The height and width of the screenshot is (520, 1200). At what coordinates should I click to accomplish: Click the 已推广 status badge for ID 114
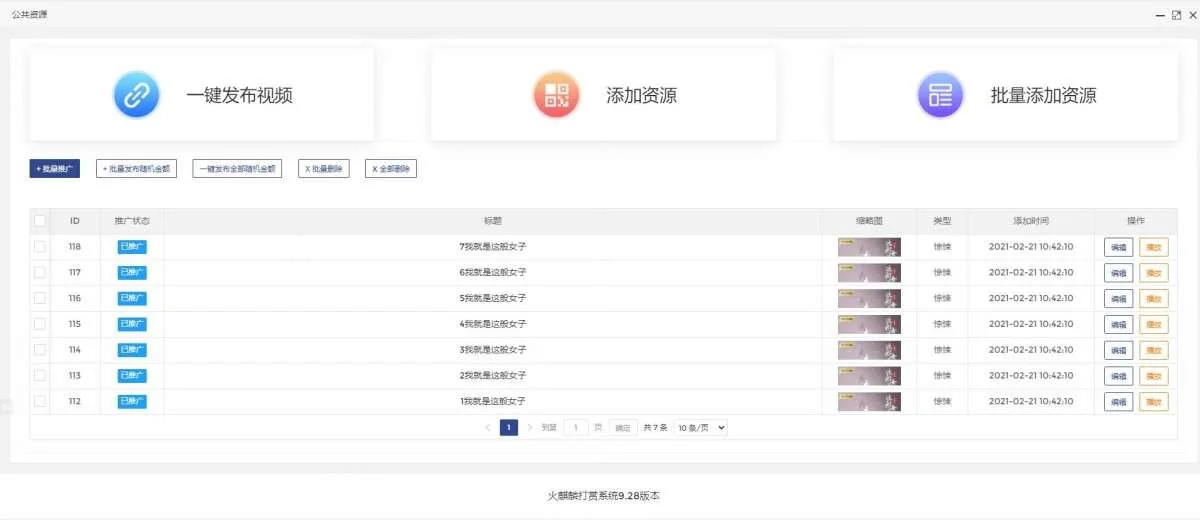pos(132,350)
